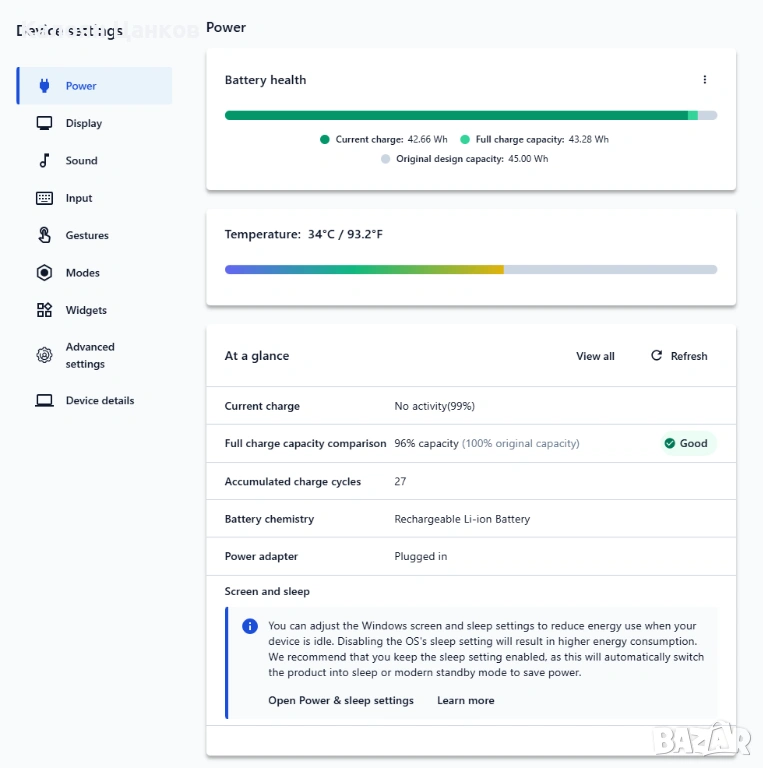Click the Gestures hand icon
This screenshot has height=768, width=763.
coord(44,235)
